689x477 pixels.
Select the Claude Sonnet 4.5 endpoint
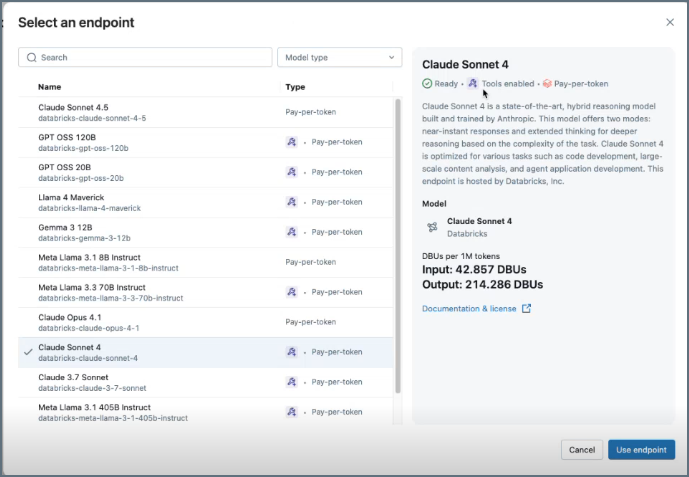206,112
